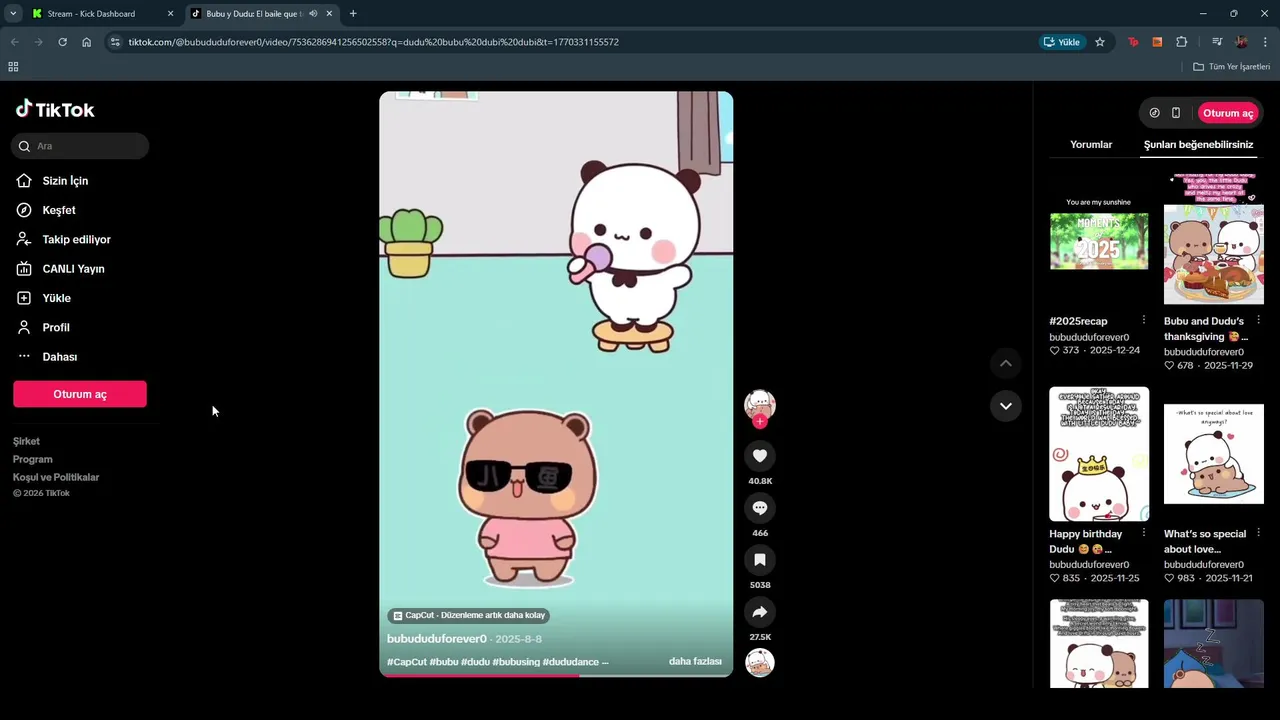Open the spinning music disc icon
Image resolution: width=1280 pixels, height=720 pixels.
point(760,663)
